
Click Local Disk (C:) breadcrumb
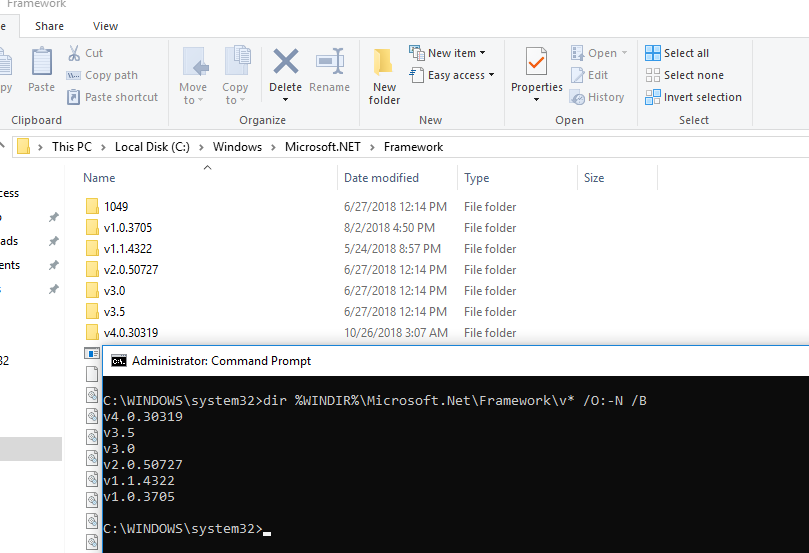(x=152, y=147)
